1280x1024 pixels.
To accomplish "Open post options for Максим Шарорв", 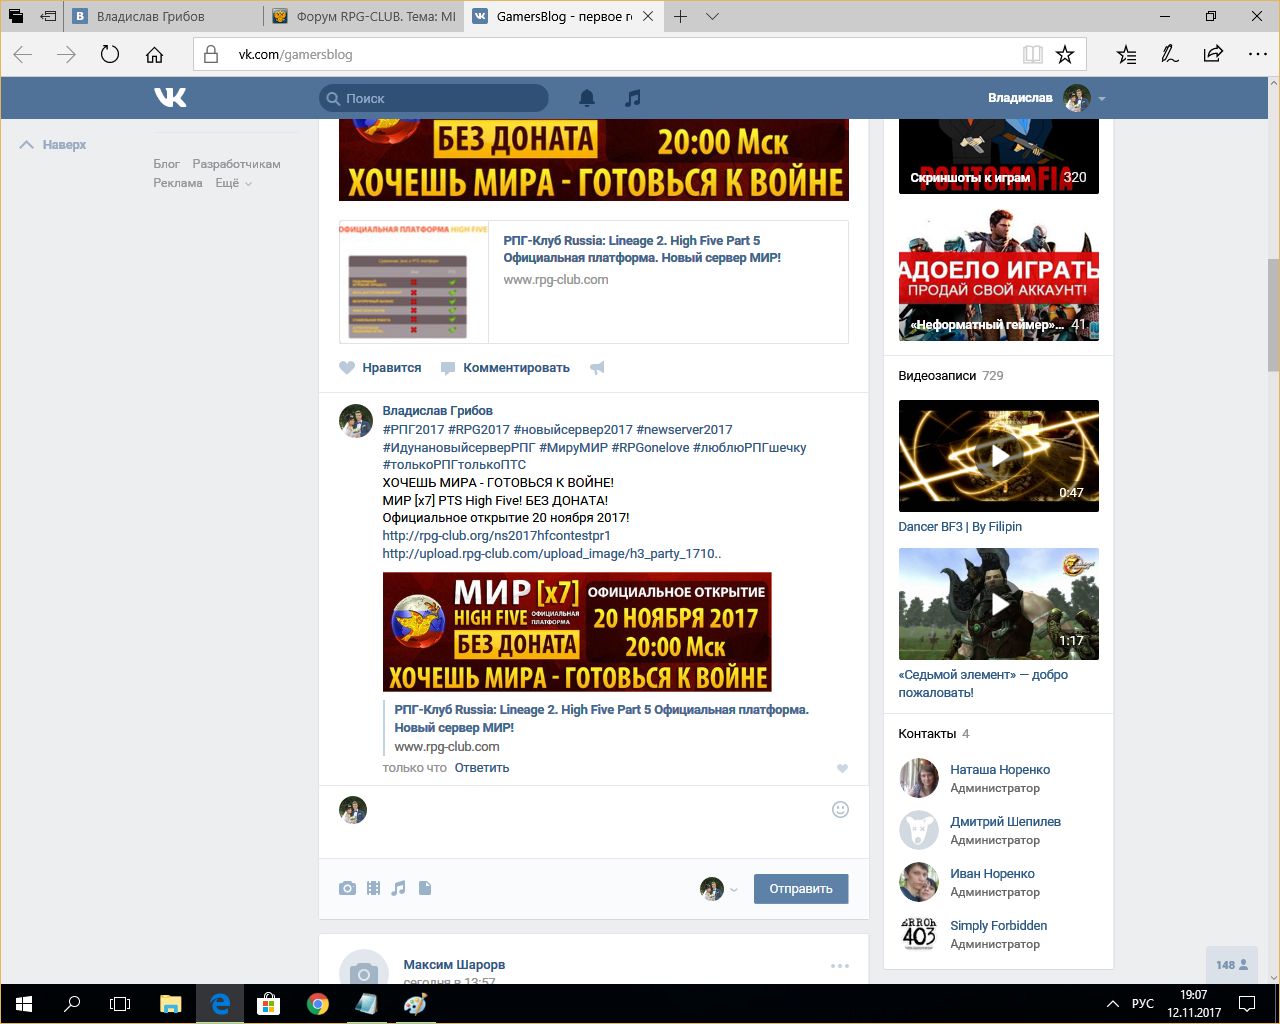I will point(840,966).
